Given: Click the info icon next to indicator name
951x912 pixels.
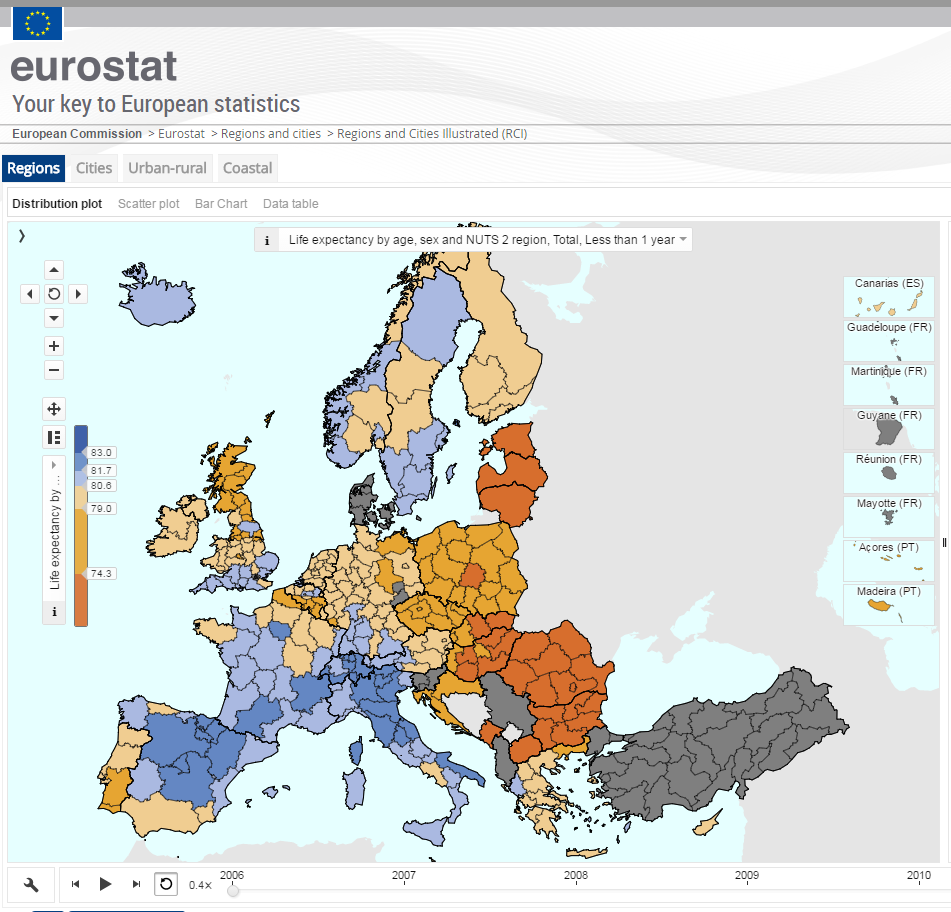Looking at the screenshot, I should [x=266, y=239].
